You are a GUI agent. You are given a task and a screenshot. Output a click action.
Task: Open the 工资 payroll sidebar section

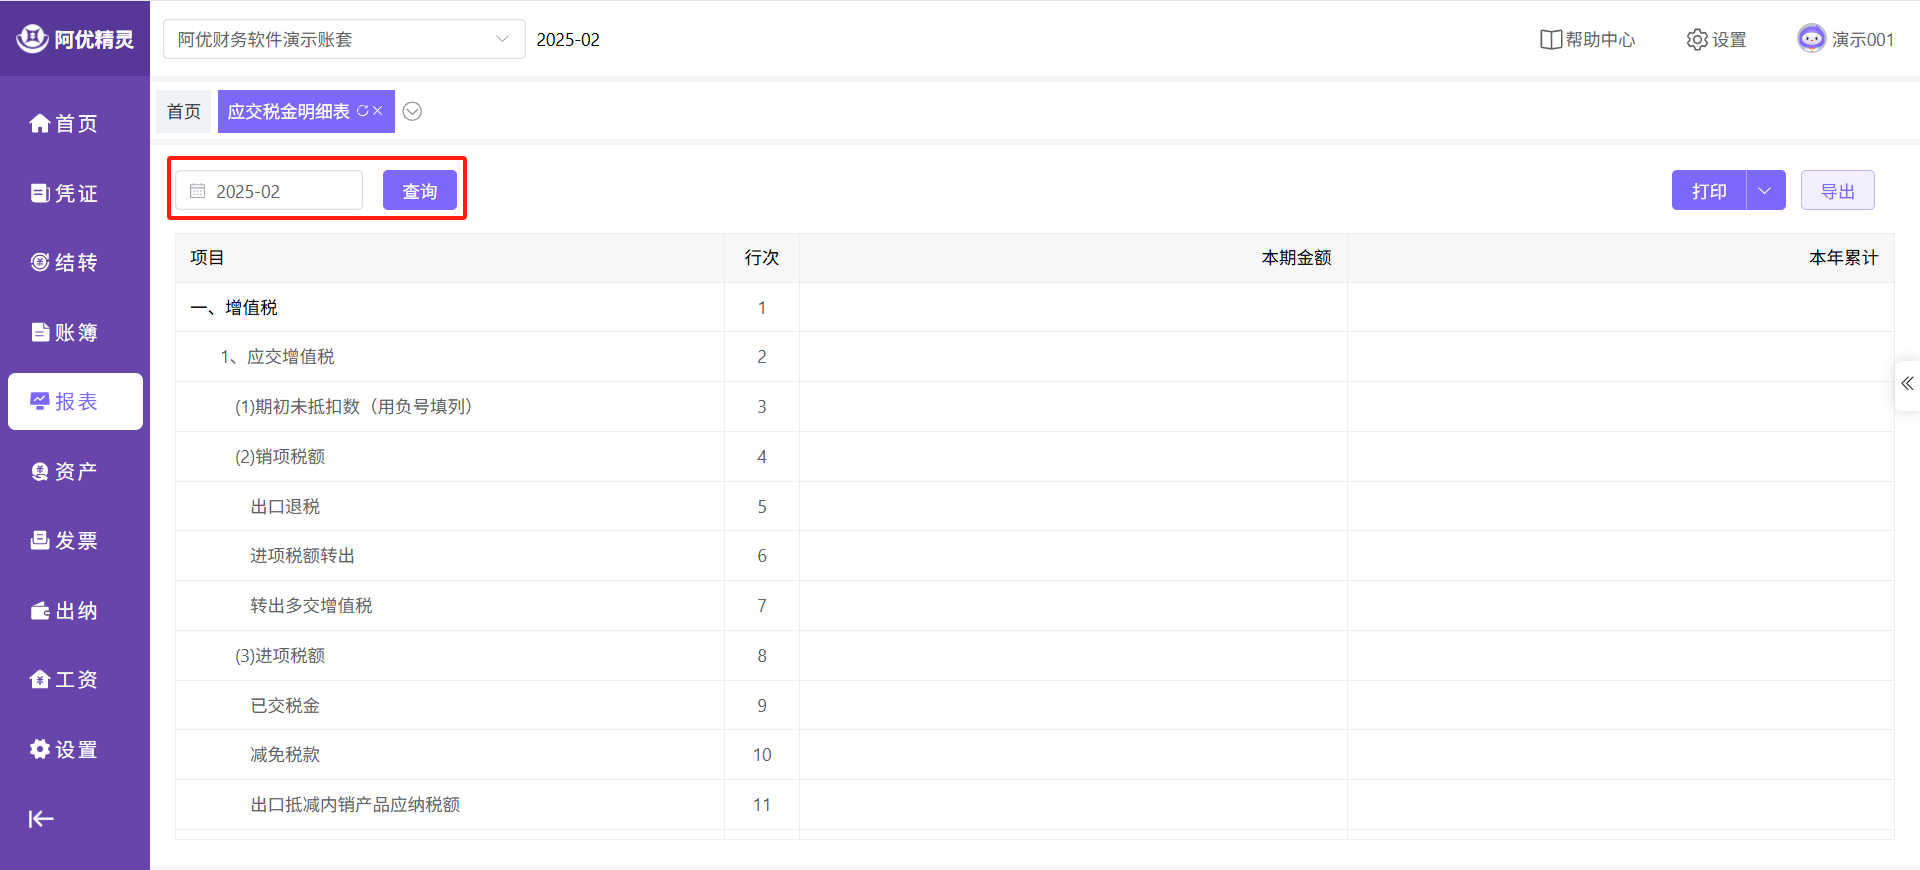click(64, 679)
